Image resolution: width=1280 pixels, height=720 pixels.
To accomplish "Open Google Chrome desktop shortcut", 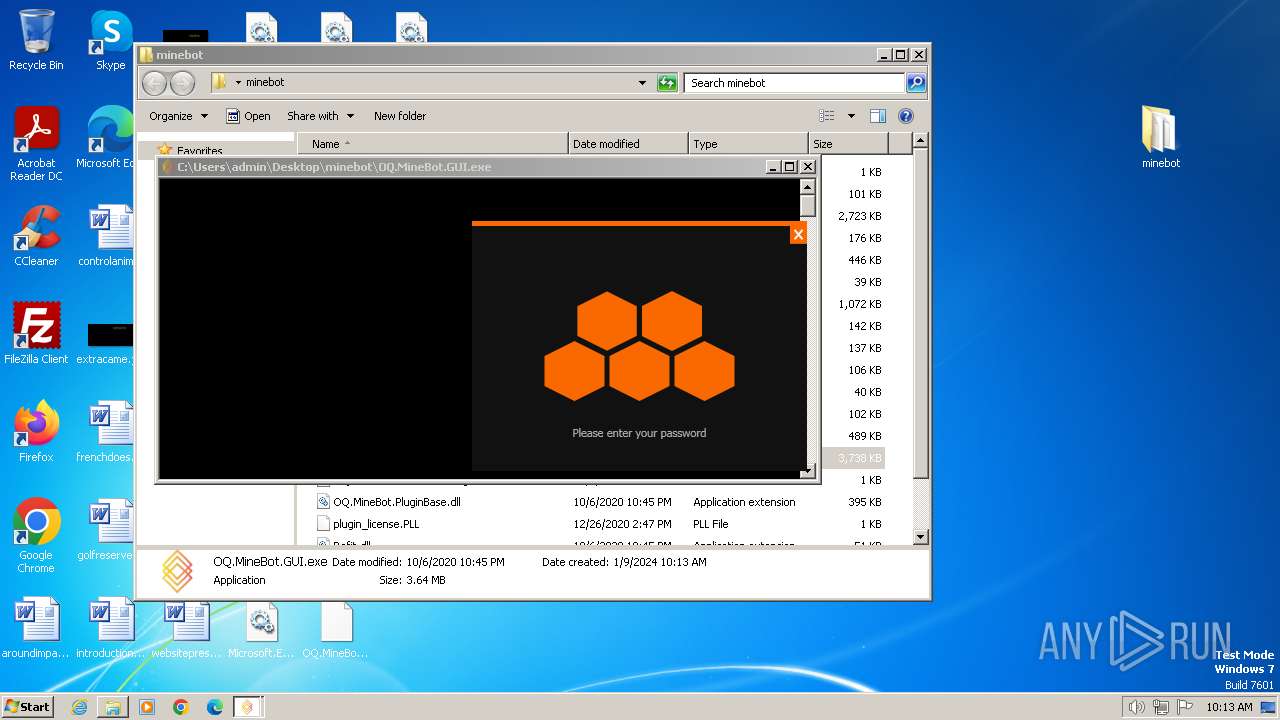I will (36, 536).
